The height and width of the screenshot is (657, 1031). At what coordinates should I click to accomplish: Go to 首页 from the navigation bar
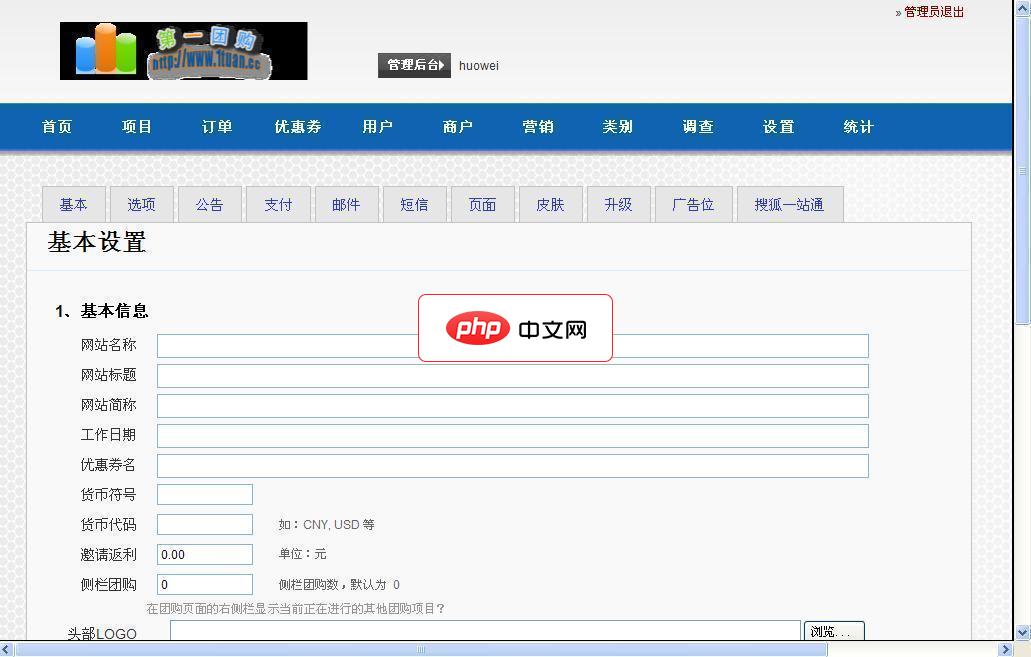tap(57, 127)
